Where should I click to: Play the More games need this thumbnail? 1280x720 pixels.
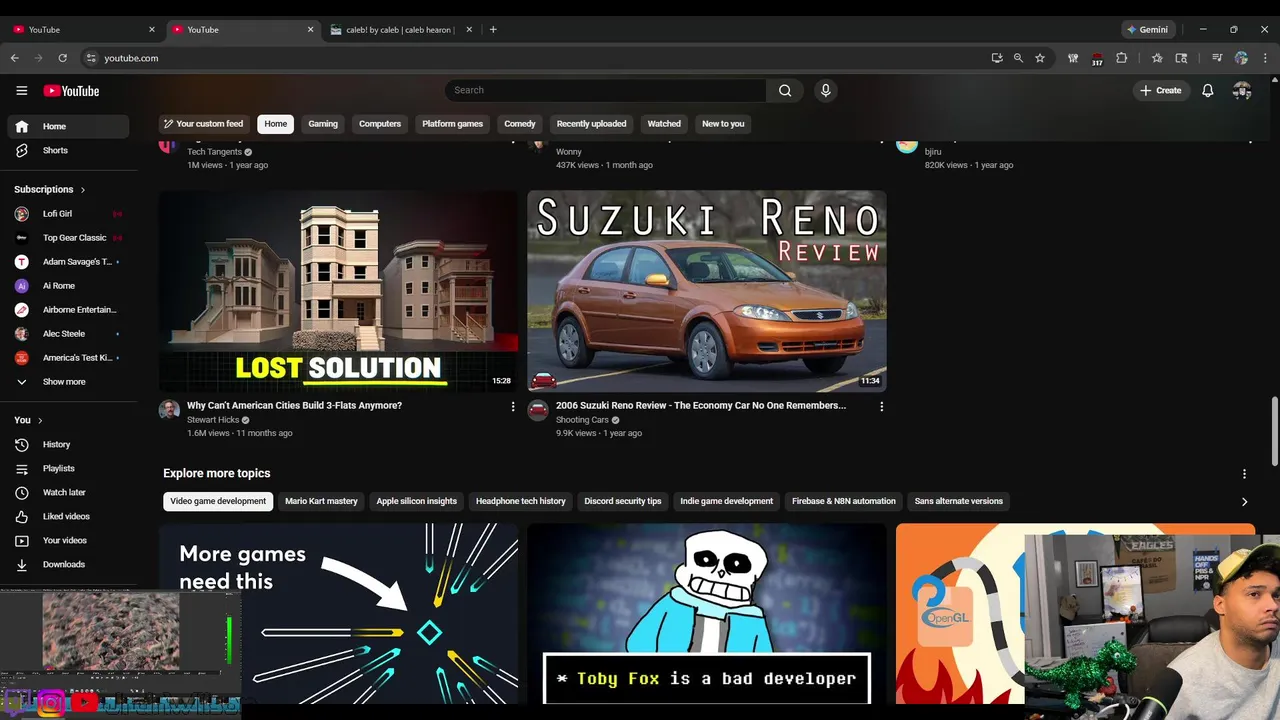click(338, 614)
